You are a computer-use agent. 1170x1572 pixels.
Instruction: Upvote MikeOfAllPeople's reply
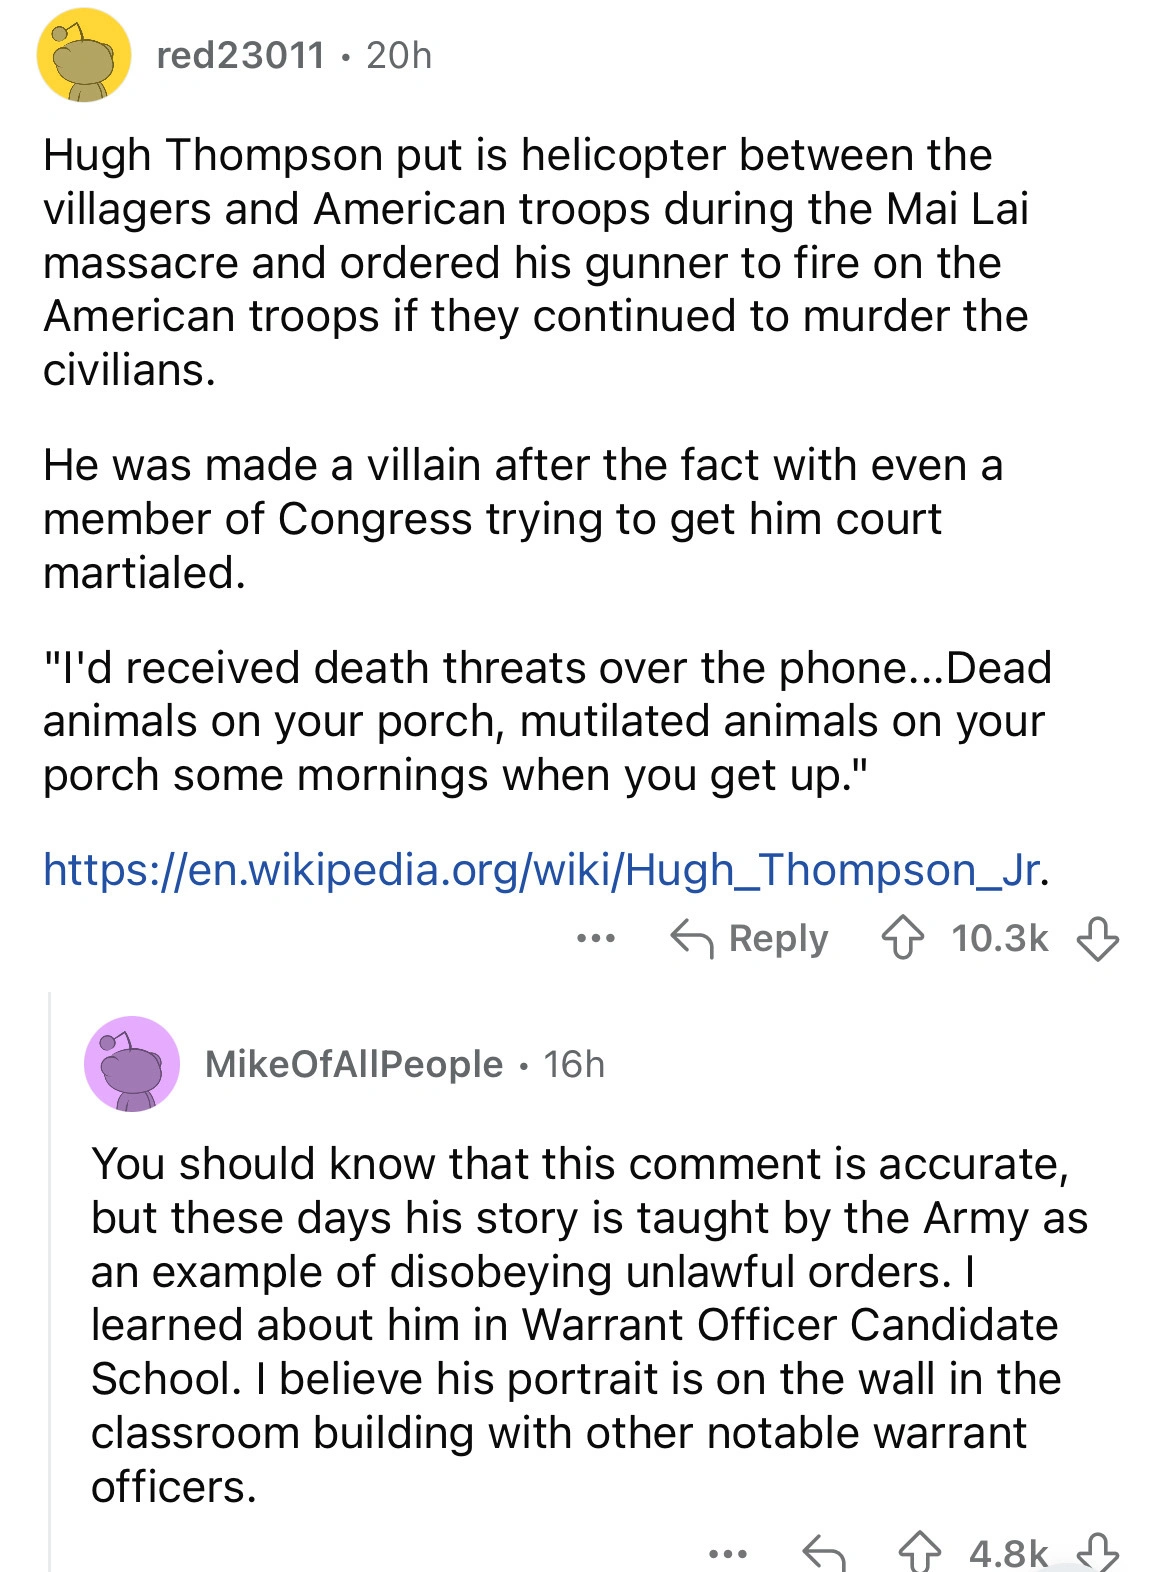point(919,1553)
